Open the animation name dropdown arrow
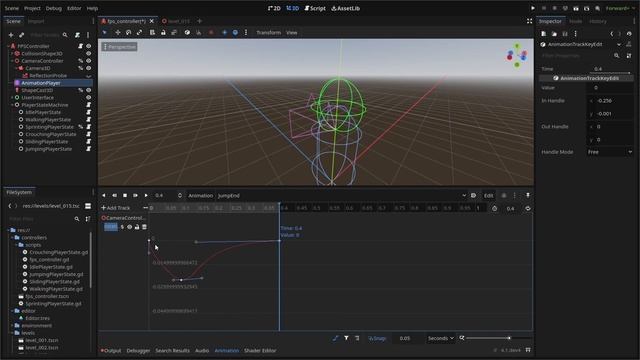640x360 pixels. (464, 196)
